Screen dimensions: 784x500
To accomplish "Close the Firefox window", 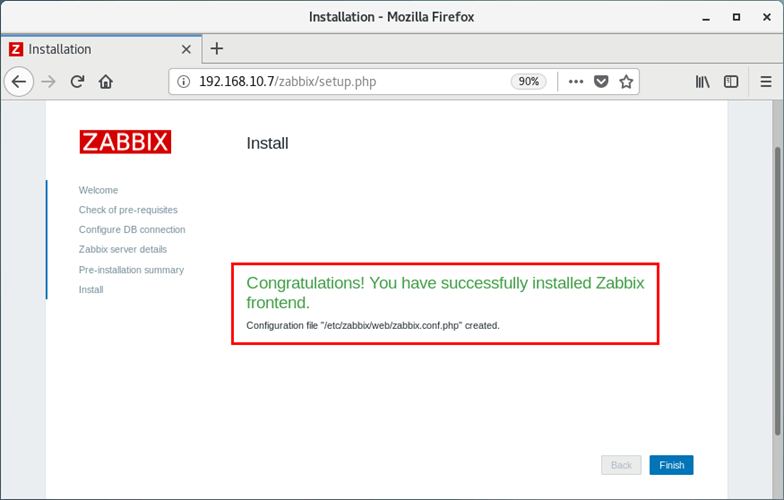I will pos(766,18).
